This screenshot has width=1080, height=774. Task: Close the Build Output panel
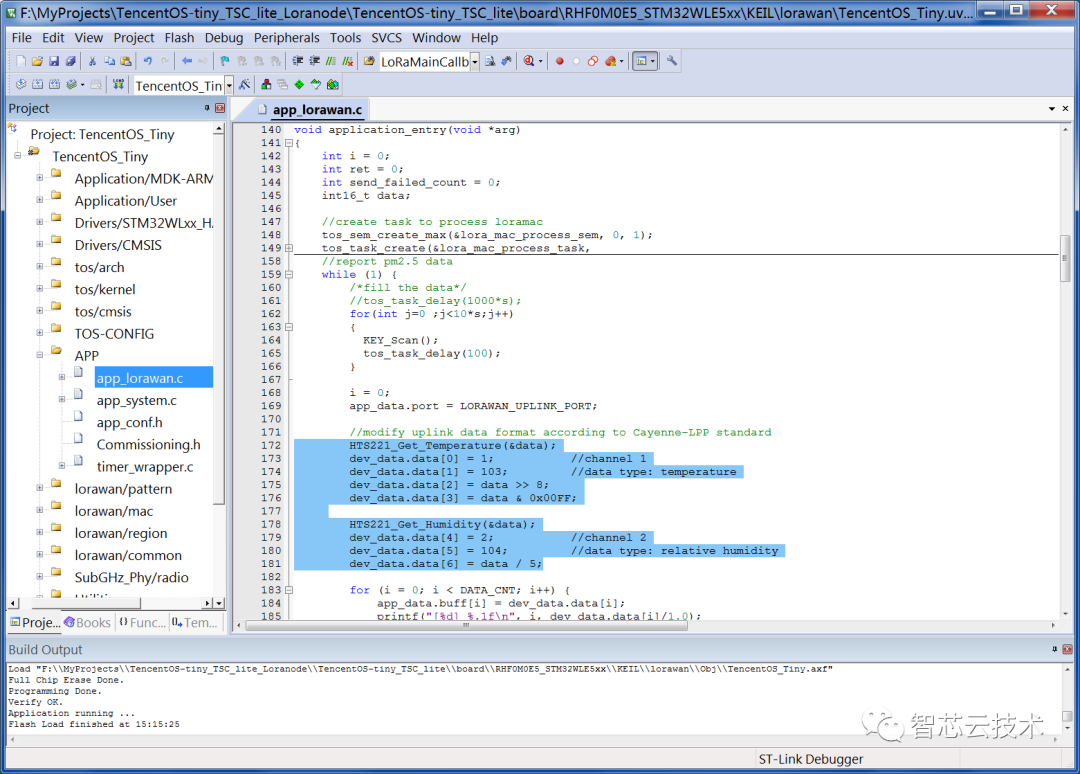[x=1067, y=649]
